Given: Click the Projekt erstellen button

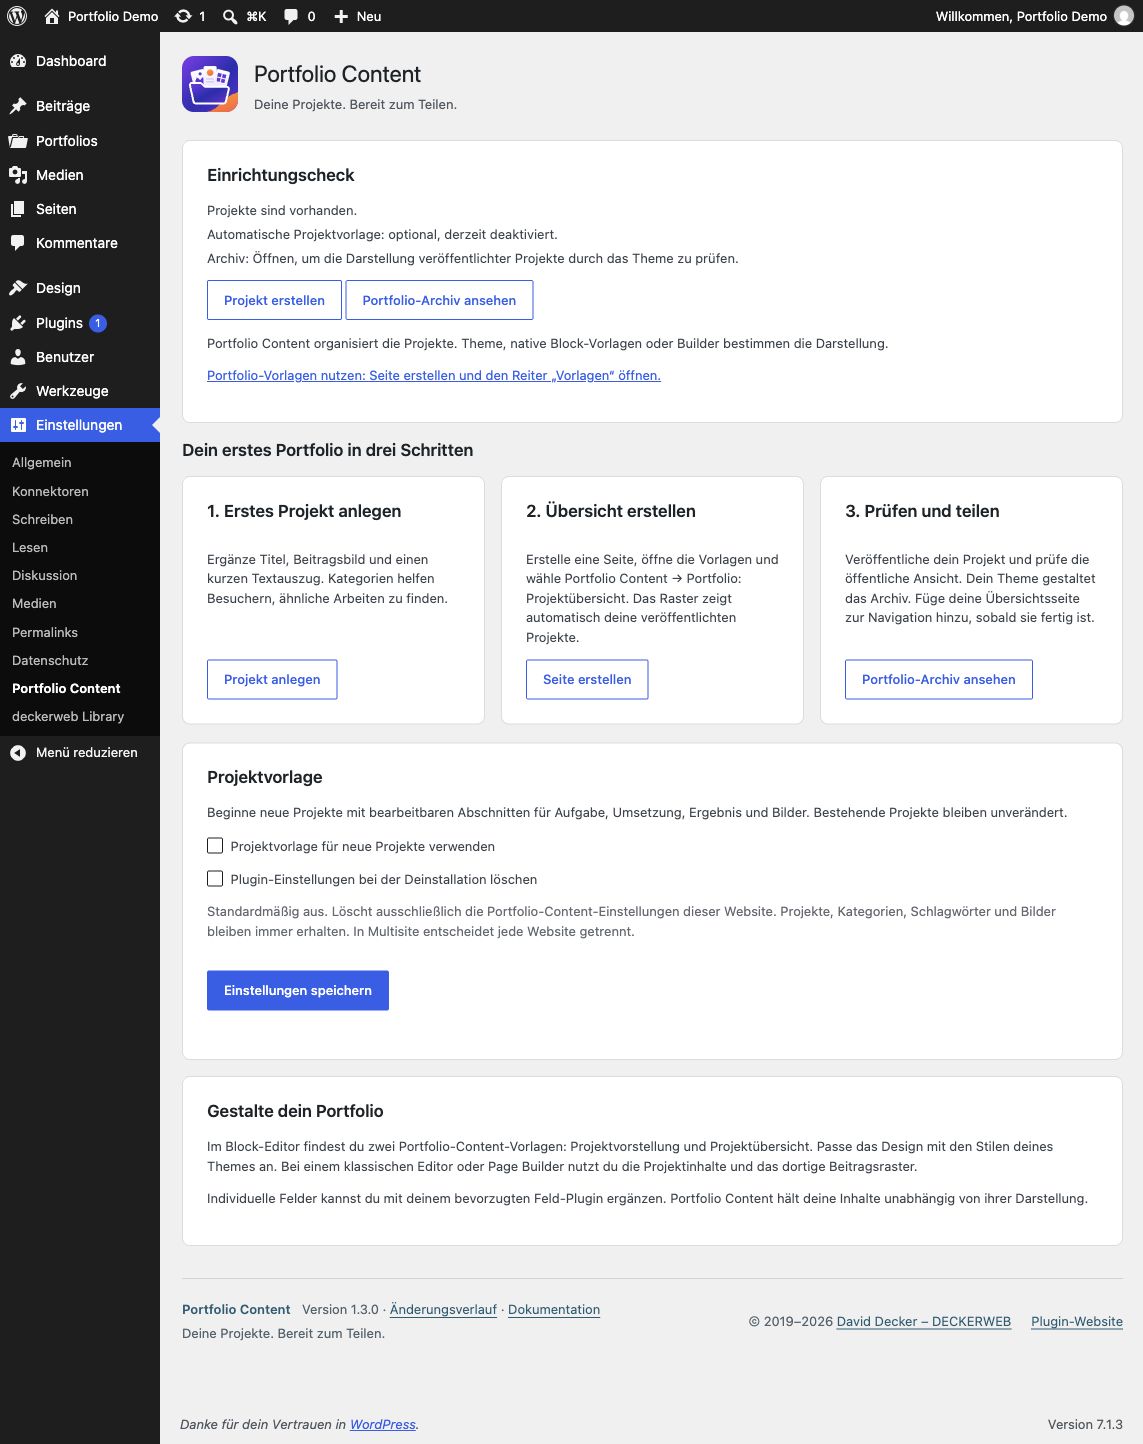Looking at the screenshot, I should (x=274, y=300).
